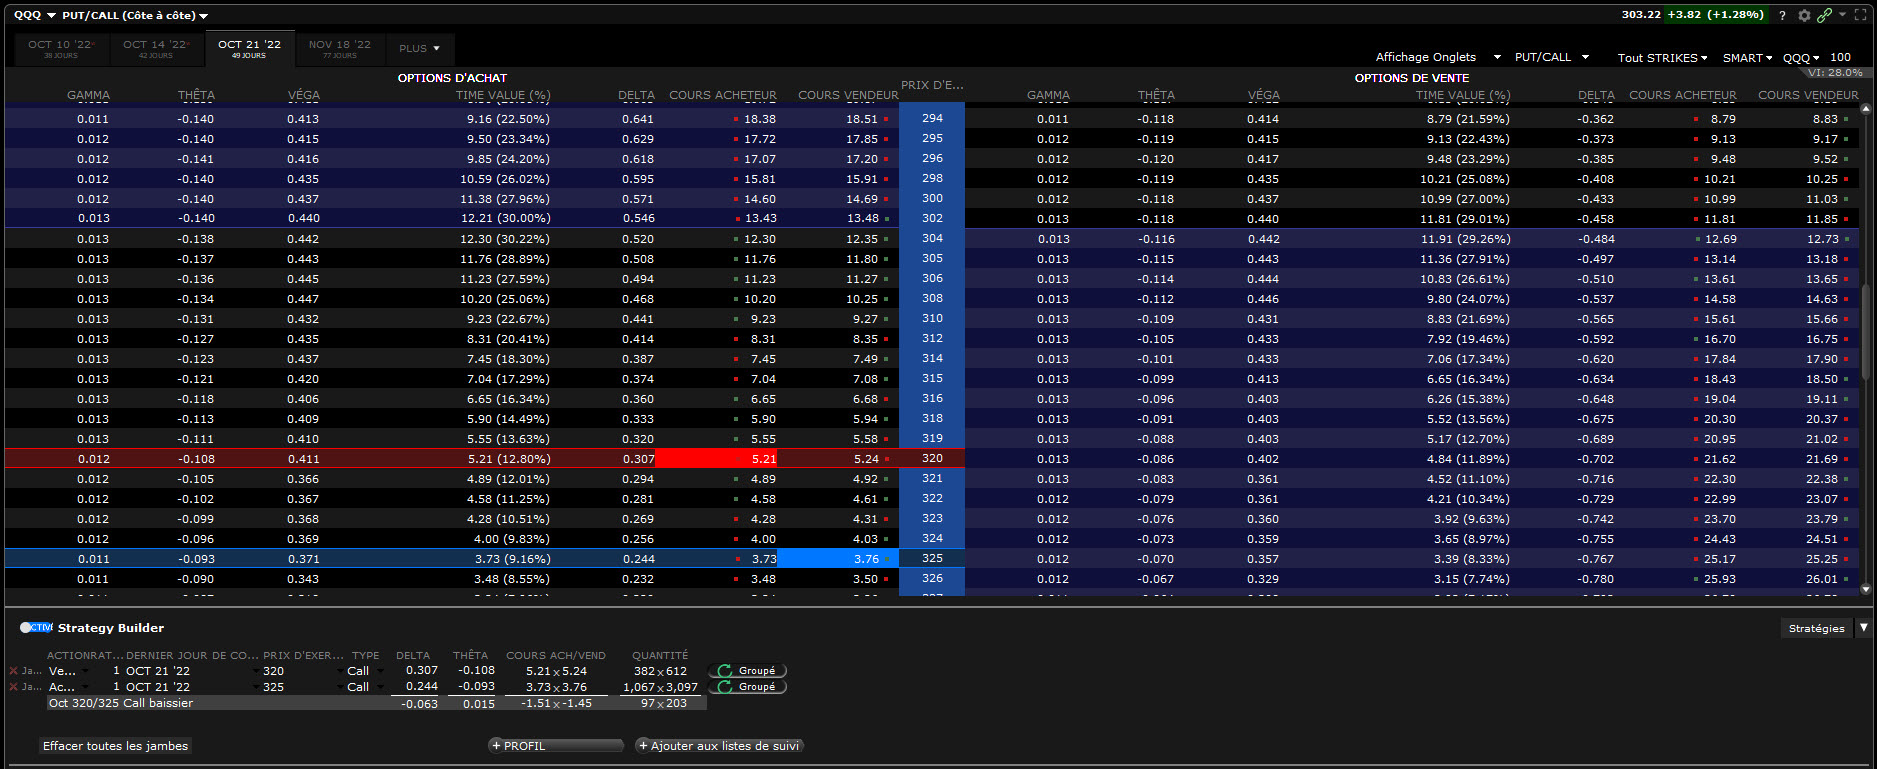This screenshot has width=1877, height=769.
Task: Select strike price 294 in center column
Action: [x=932, y=118]
